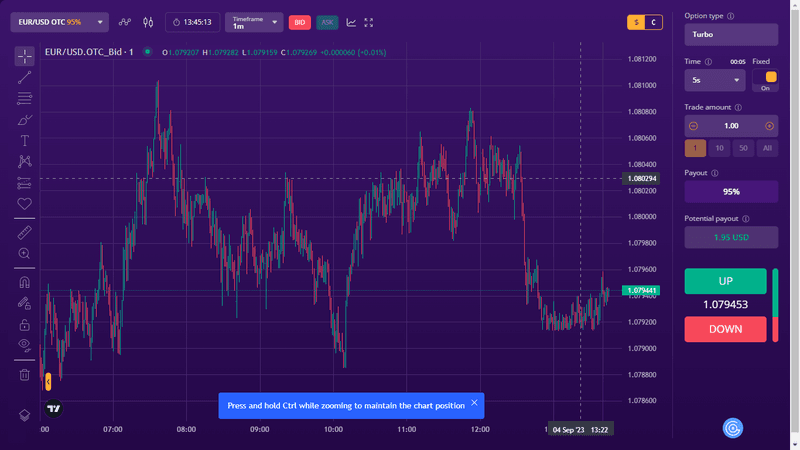Open the chart patterns tool
Viewport: 800px width, 450px height.
24,162
